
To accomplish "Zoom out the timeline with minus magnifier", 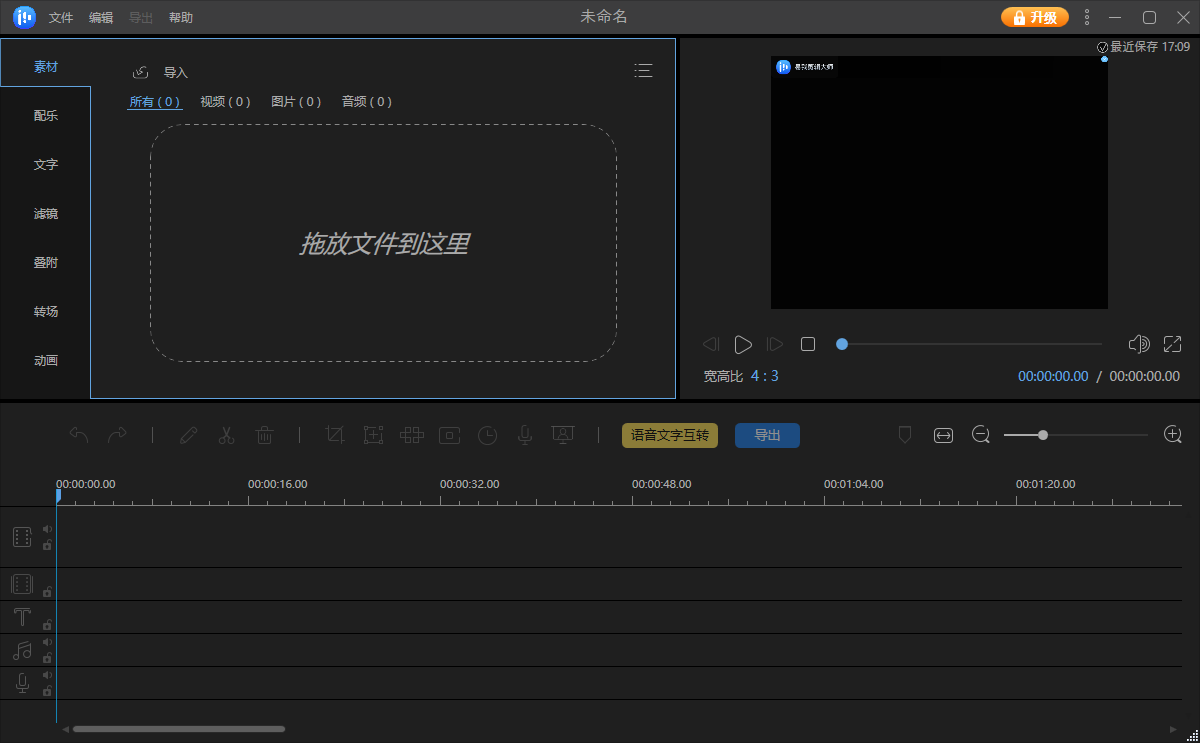I will 981,435.
